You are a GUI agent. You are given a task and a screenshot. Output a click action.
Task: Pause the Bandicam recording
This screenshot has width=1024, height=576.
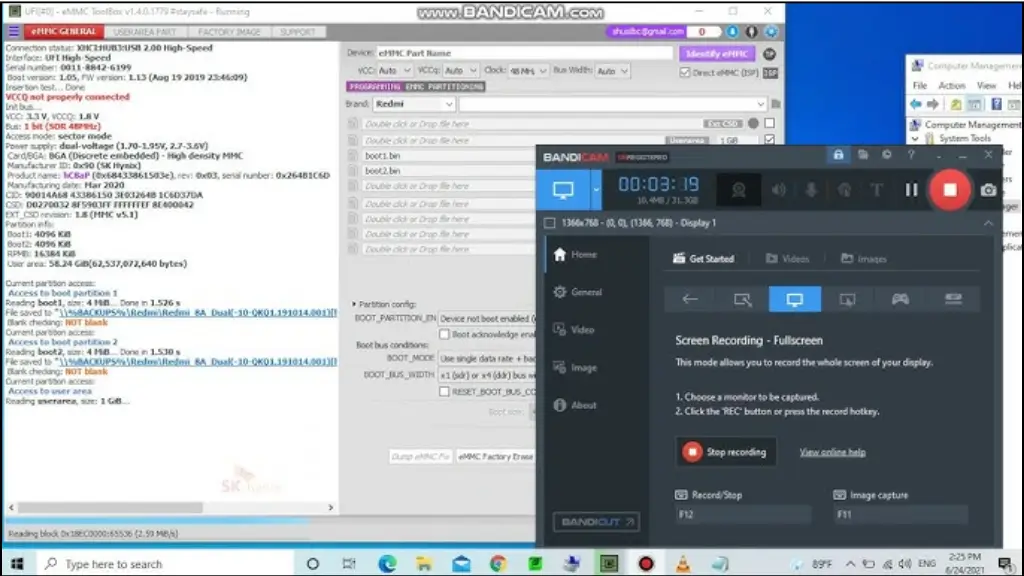911,190
